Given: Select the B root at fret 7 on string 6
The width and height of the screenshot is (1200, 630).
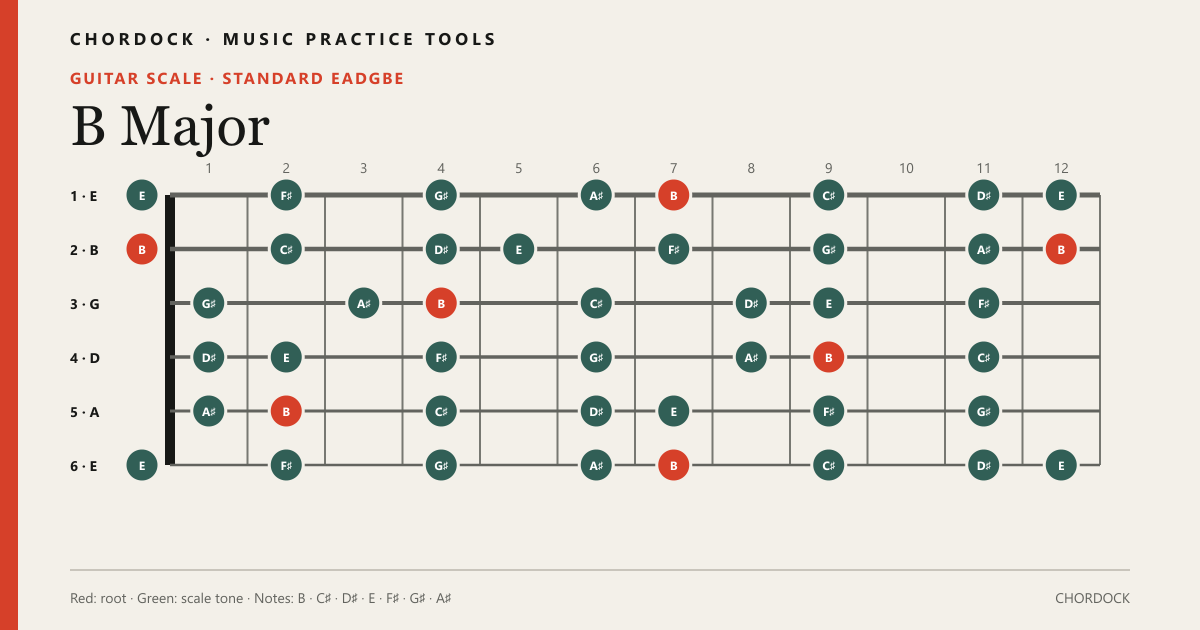Looking at the screenshot, I should [674, 465].
